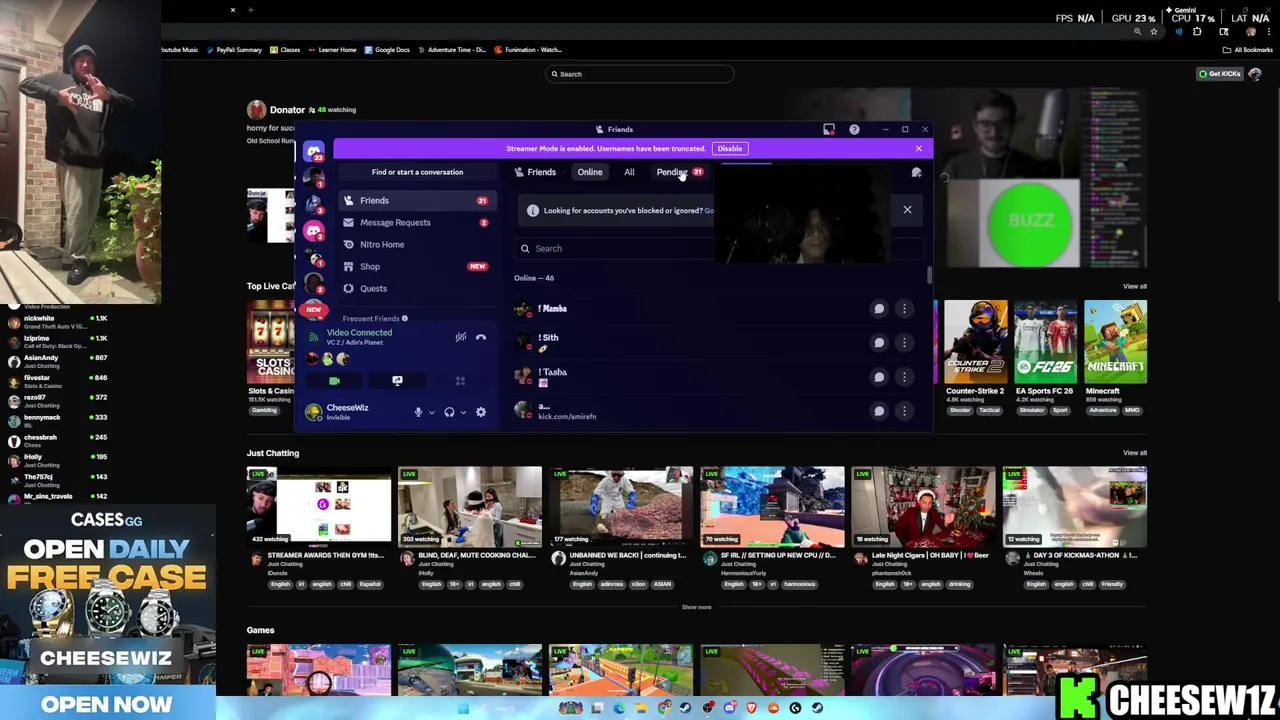Show more Just Chatting streams

click(x=697, y=607)
